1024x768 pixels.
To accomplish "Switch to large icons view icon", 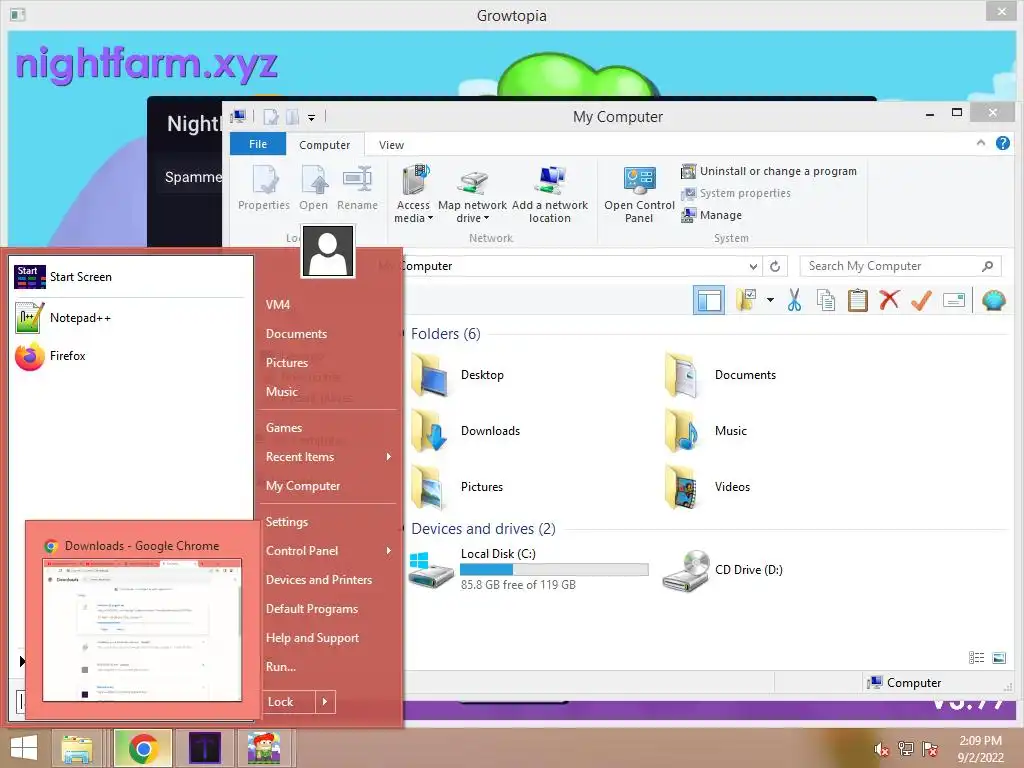I will (999, 658).
